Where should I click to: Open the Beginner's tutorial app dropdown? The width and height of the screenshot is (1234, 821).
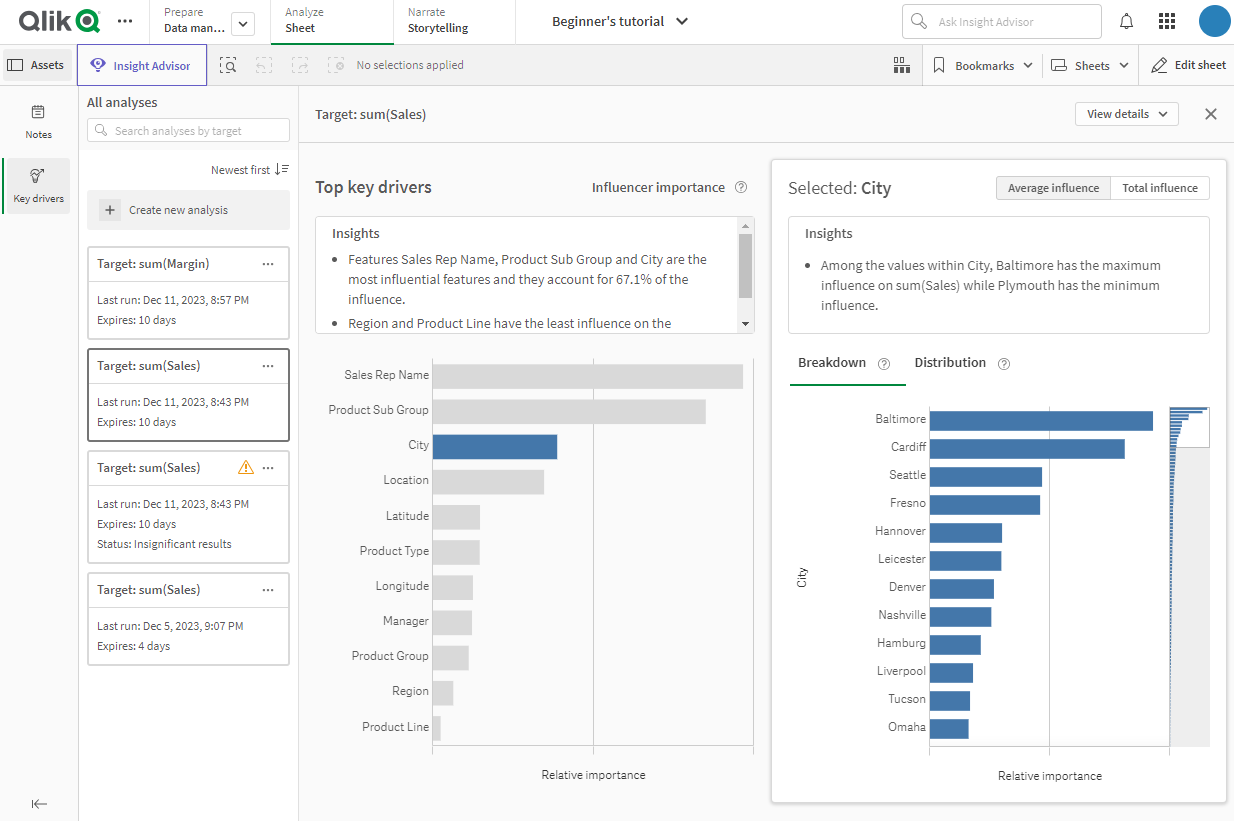[620, 20]
